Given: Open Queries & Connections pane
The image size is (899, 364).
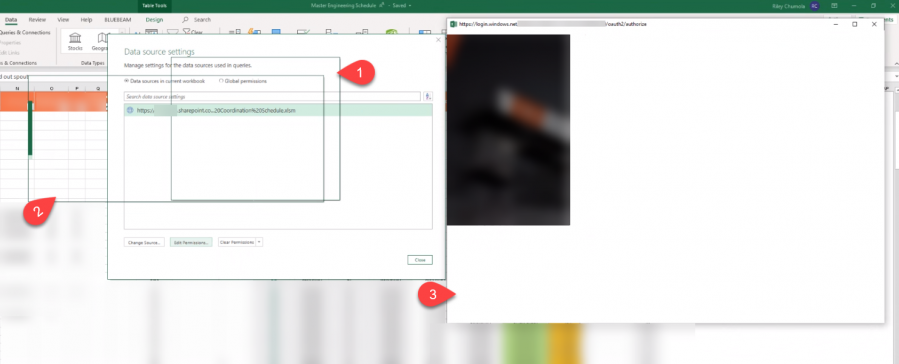Looking at the screenshot, I should click(26, 33).
